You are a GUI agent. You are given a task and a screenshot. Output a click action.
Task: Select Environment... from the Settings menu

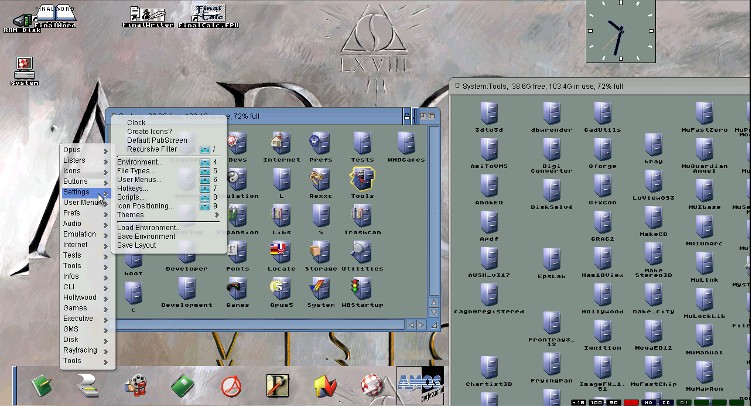coord(140,161)
